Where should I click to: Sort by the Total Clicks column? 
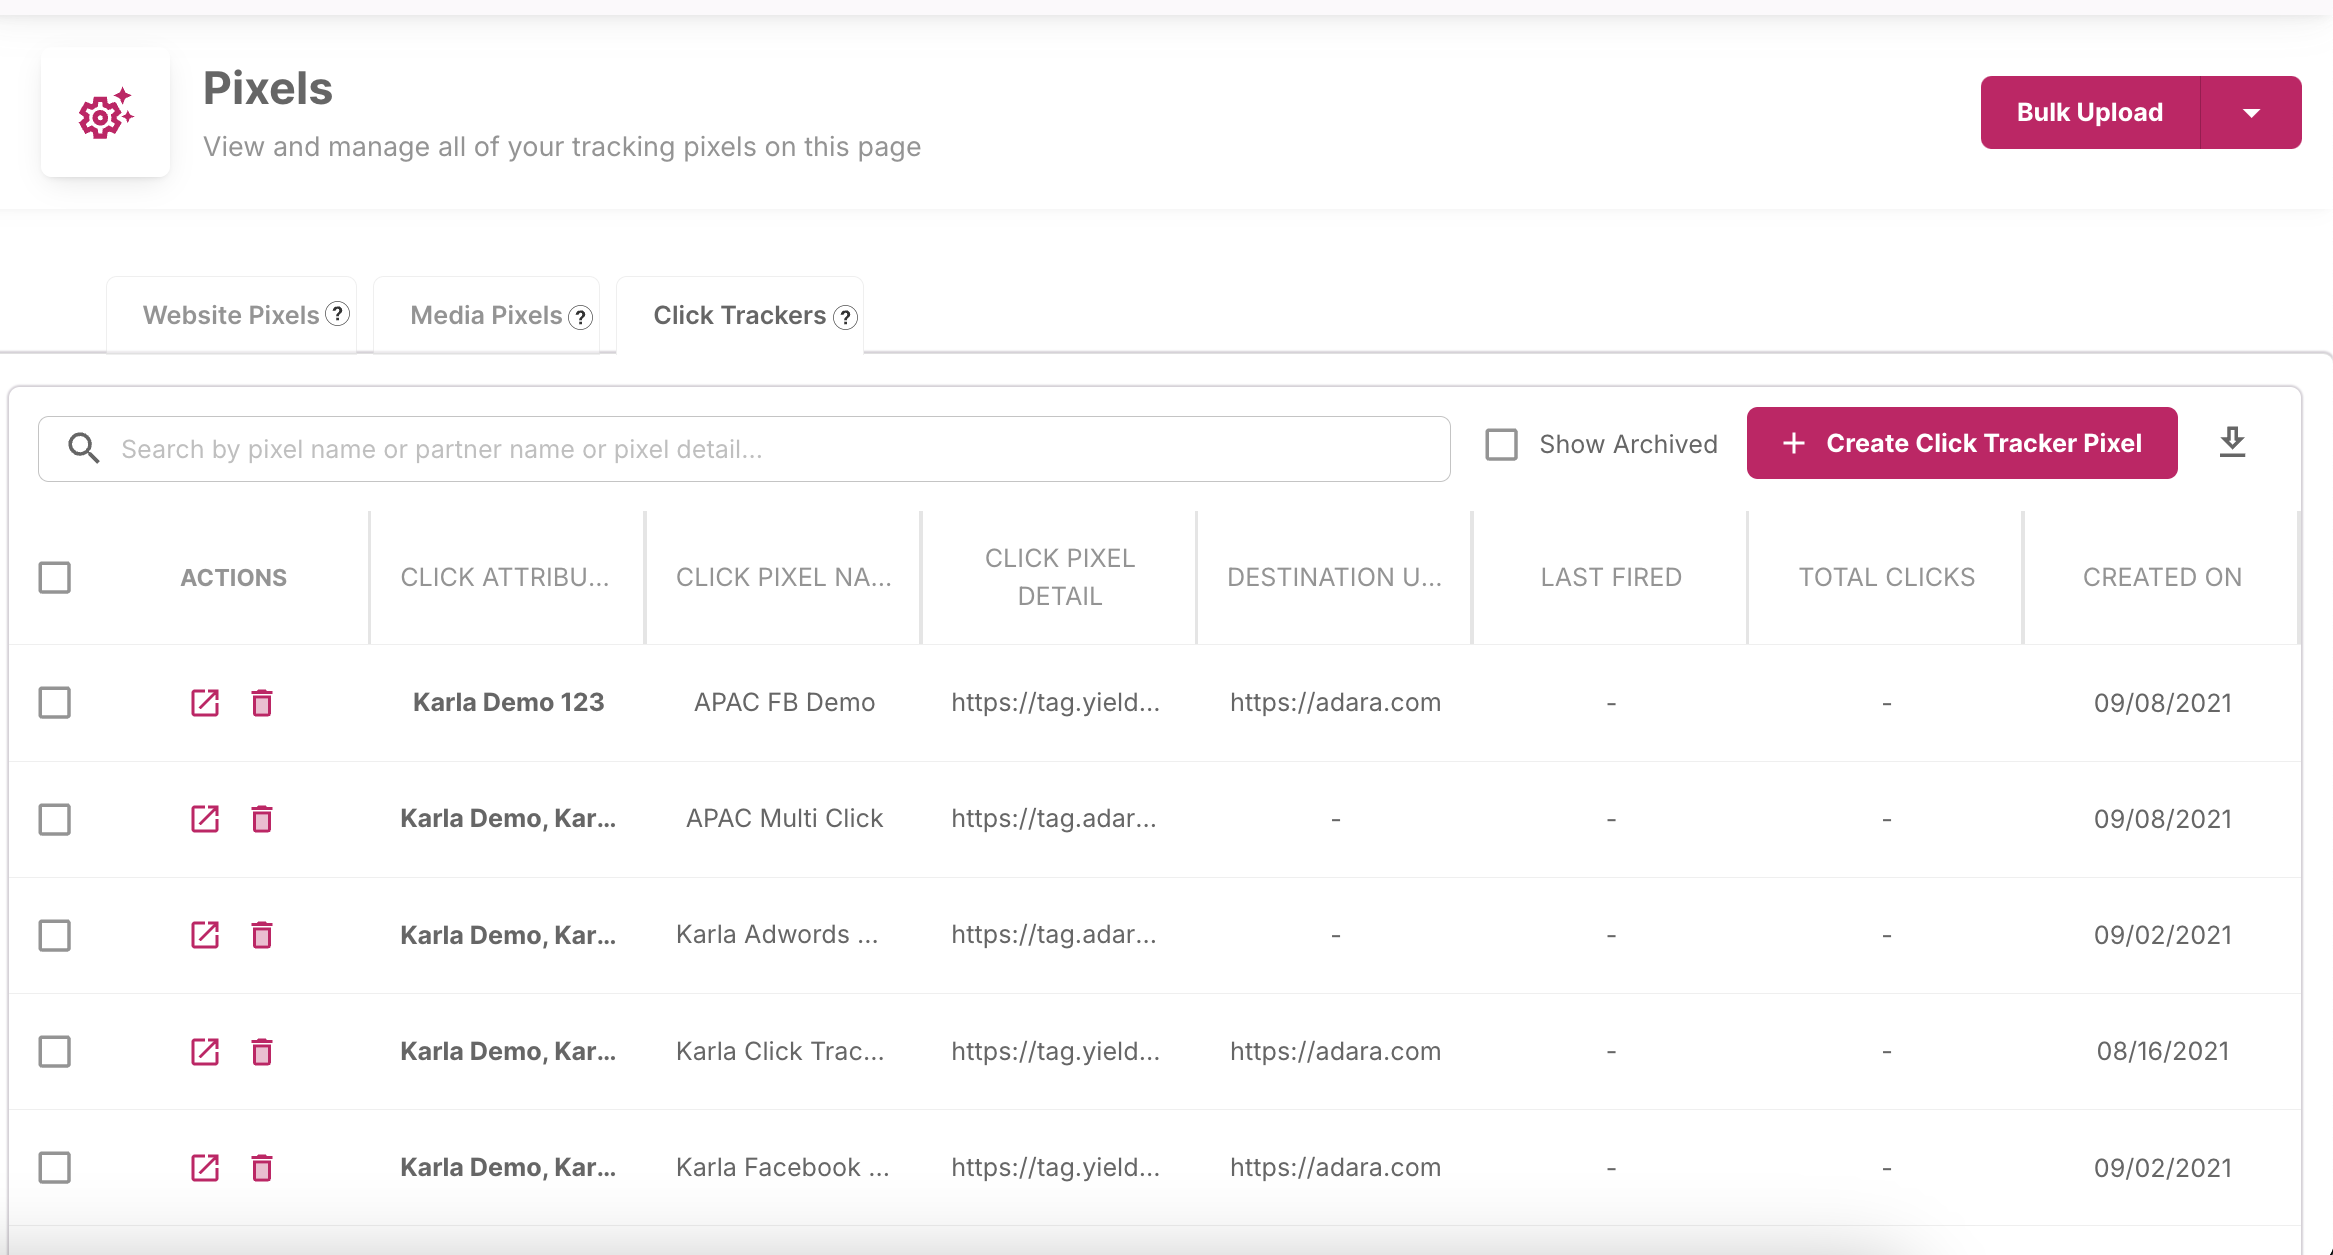pyautogui.click(x=1887, y=577)
